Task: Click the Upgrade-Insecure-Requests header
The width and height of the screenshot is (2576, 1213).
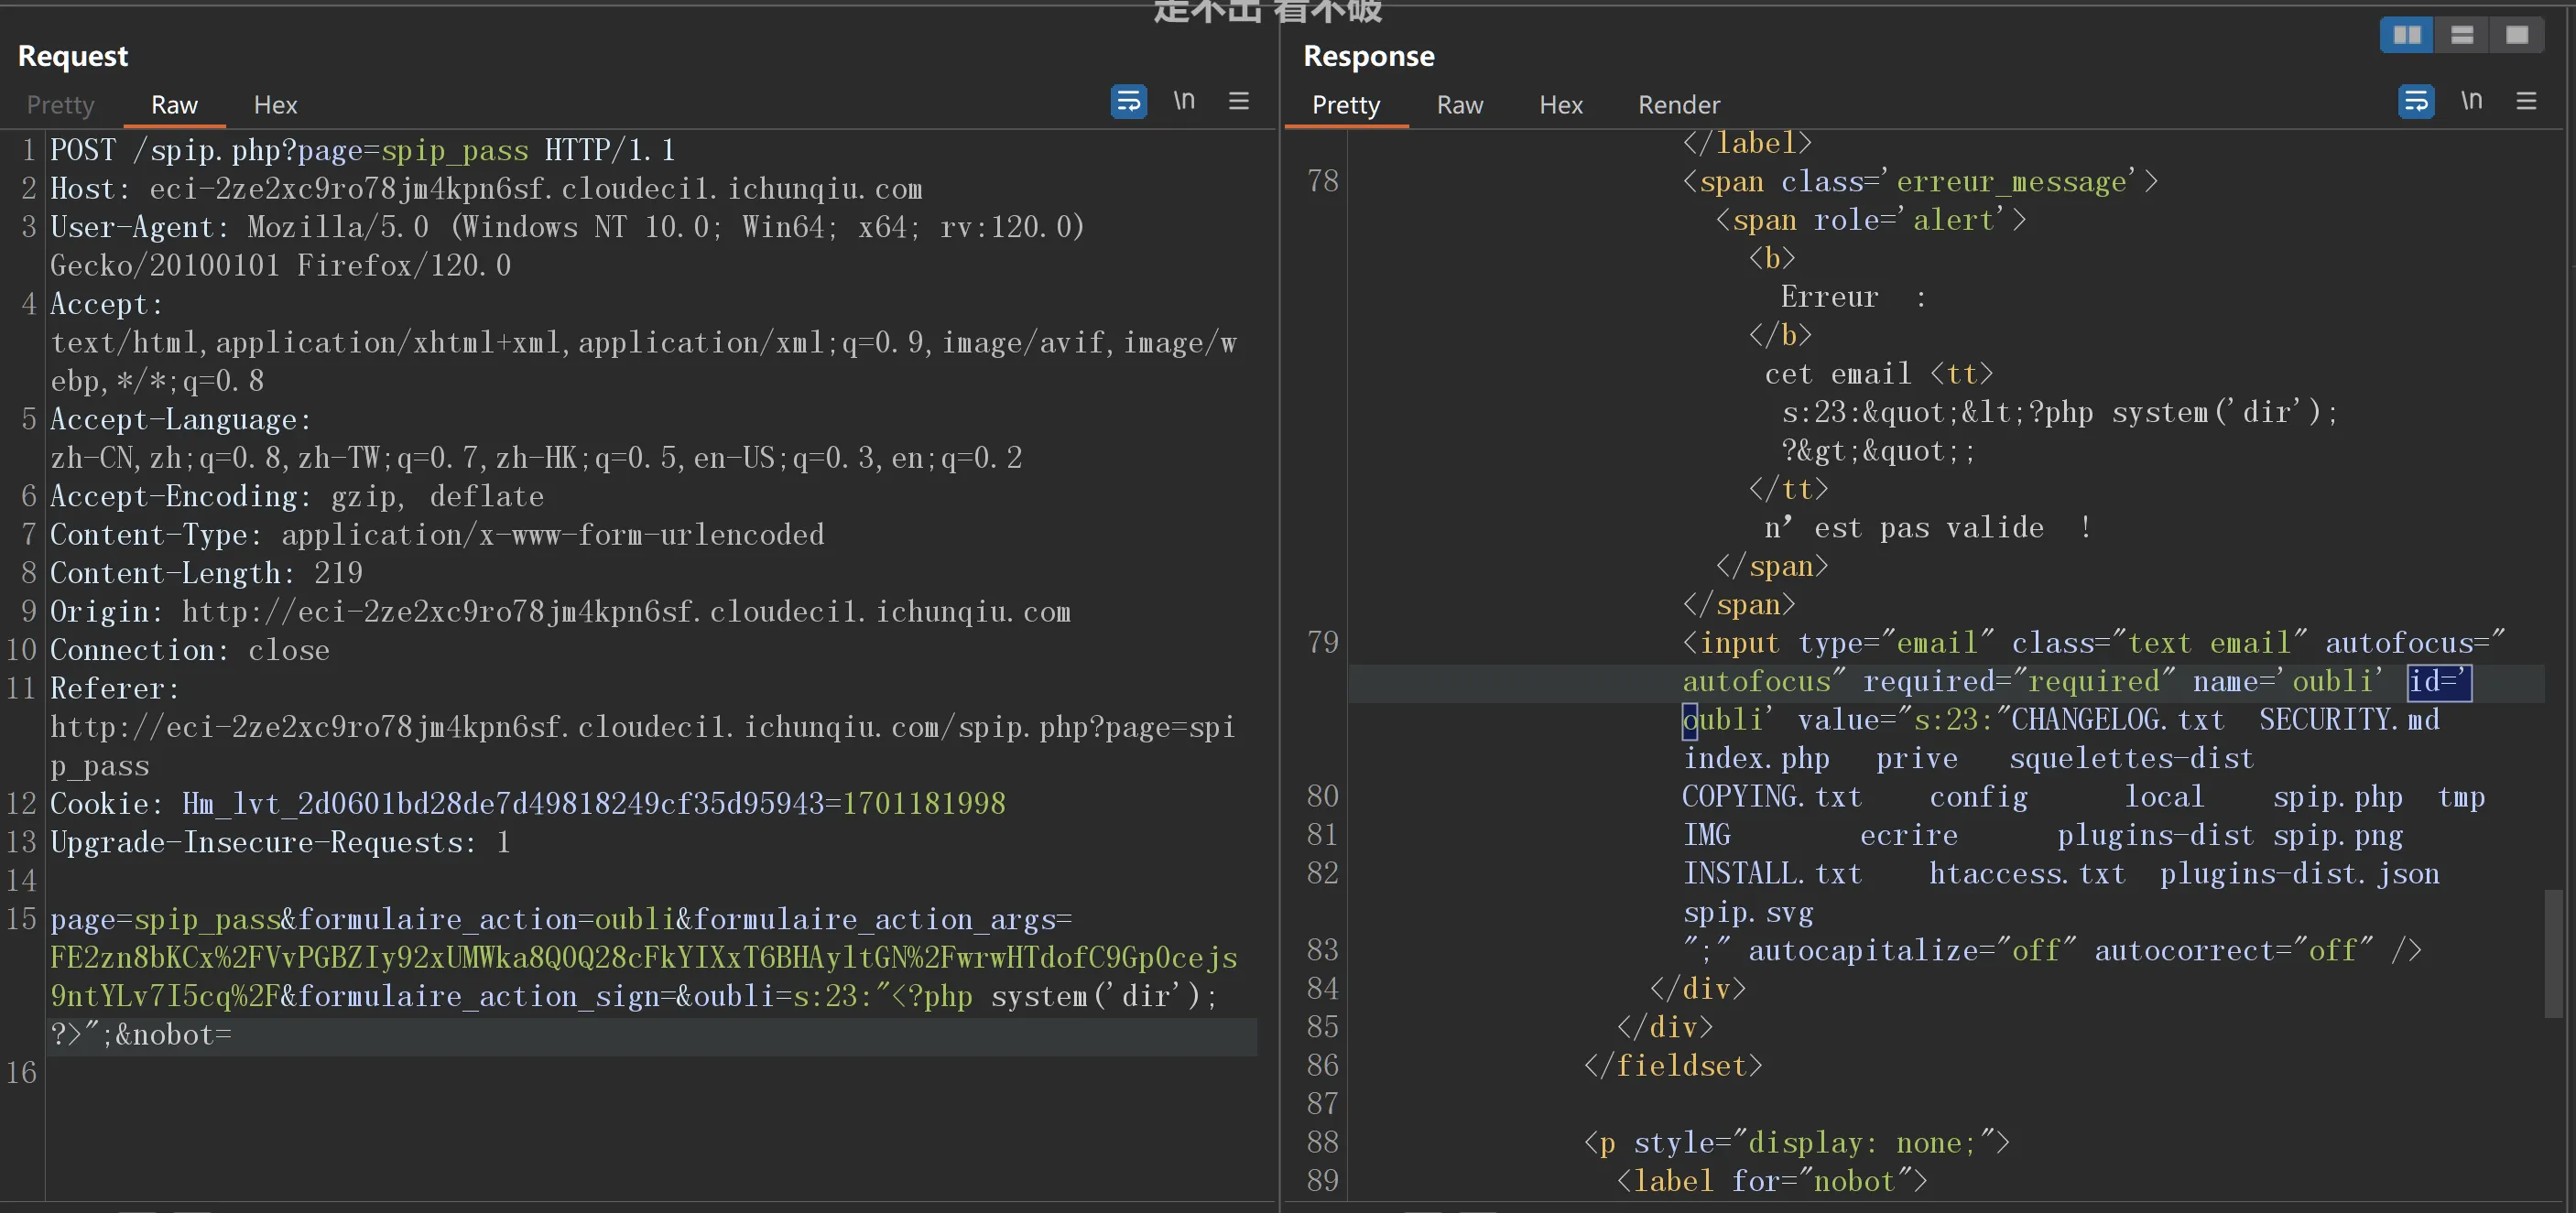Action: (x=280, y=842)
